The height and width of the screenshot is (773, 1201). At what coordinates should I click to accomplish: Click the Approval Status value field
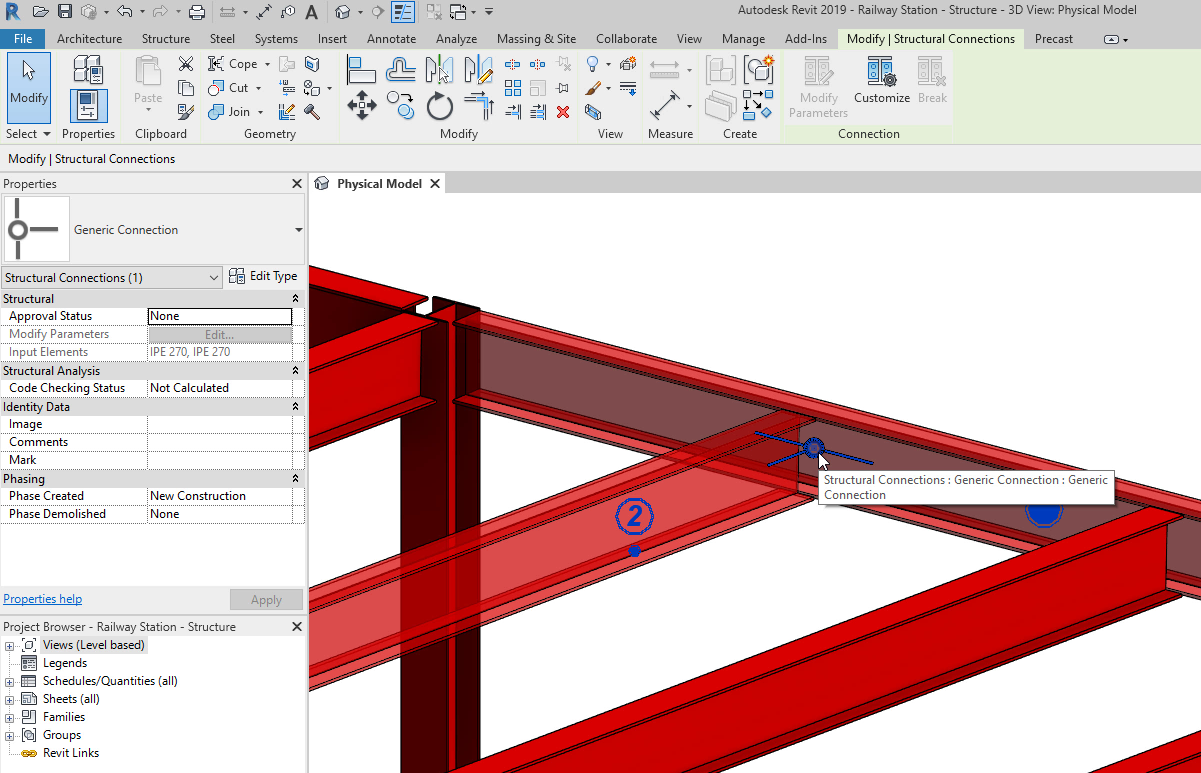click(219, 316)
